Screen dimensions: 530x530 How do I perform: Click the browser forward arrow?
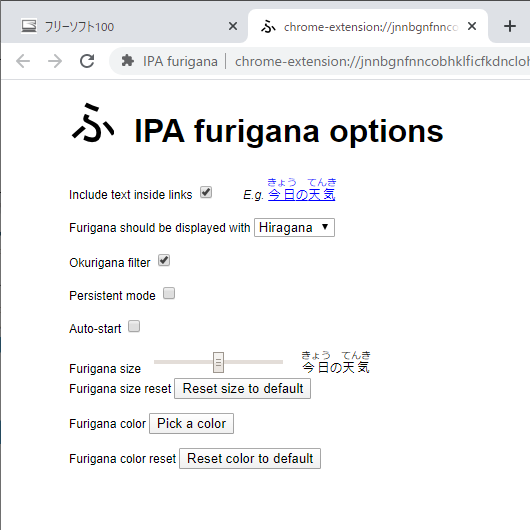[55, 61]
